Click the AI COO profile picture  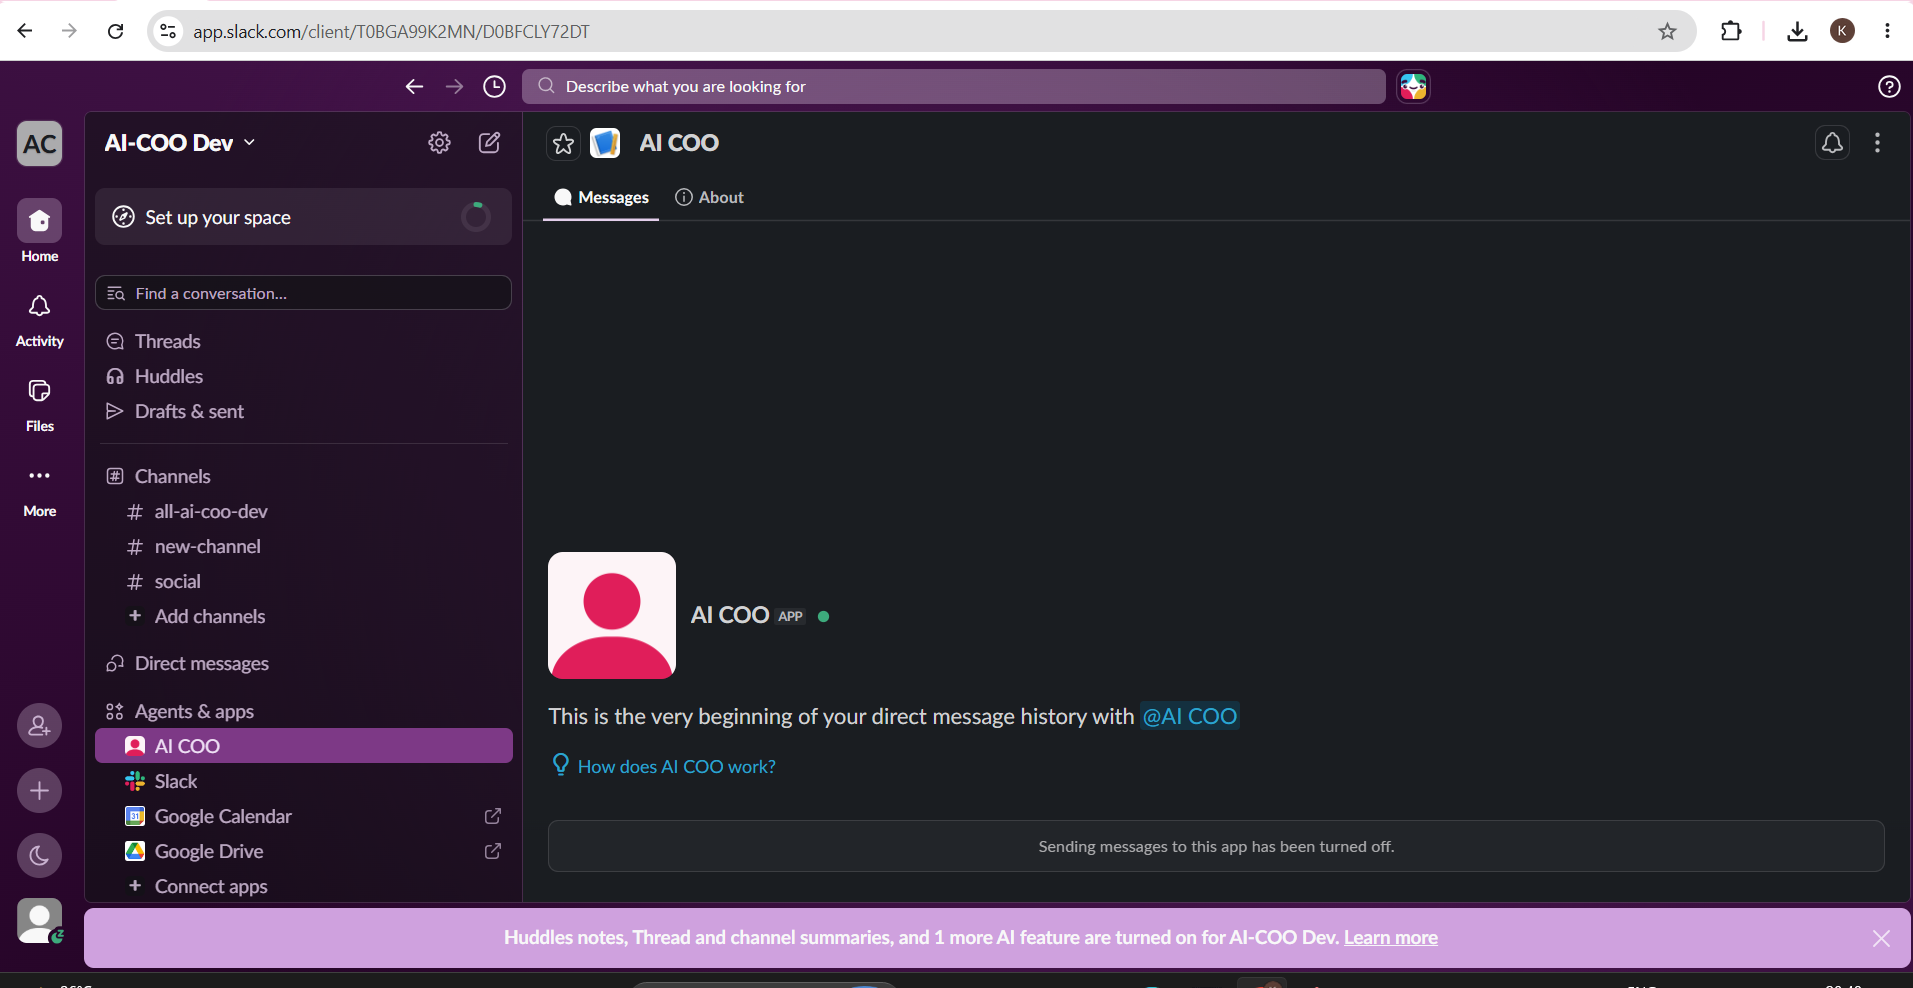tap(612, 616)
